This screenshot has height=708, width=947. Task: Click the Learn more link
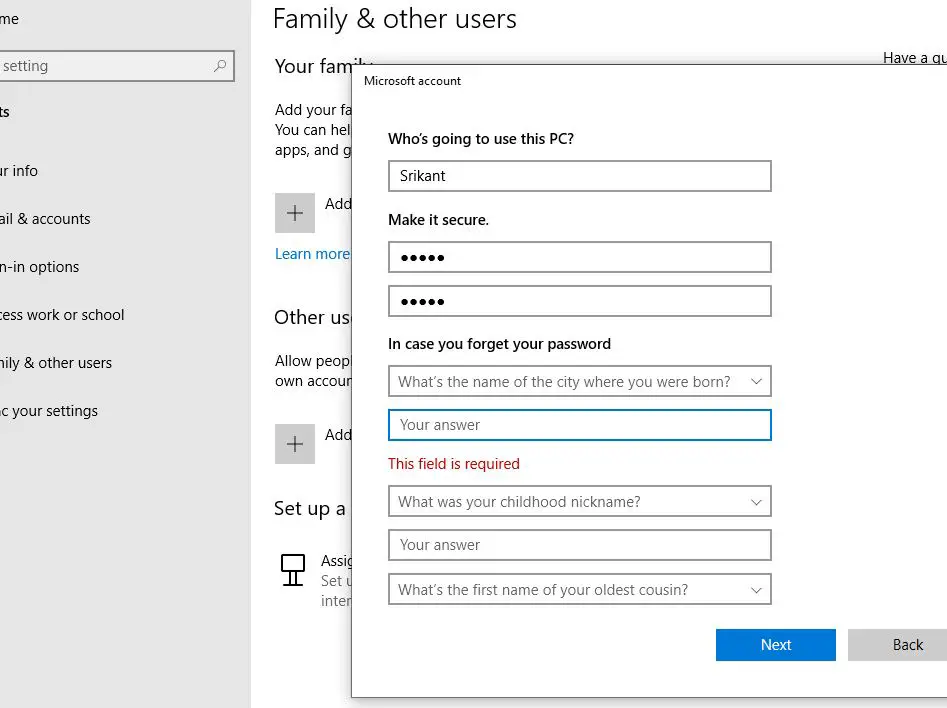(x=312, y=254)
